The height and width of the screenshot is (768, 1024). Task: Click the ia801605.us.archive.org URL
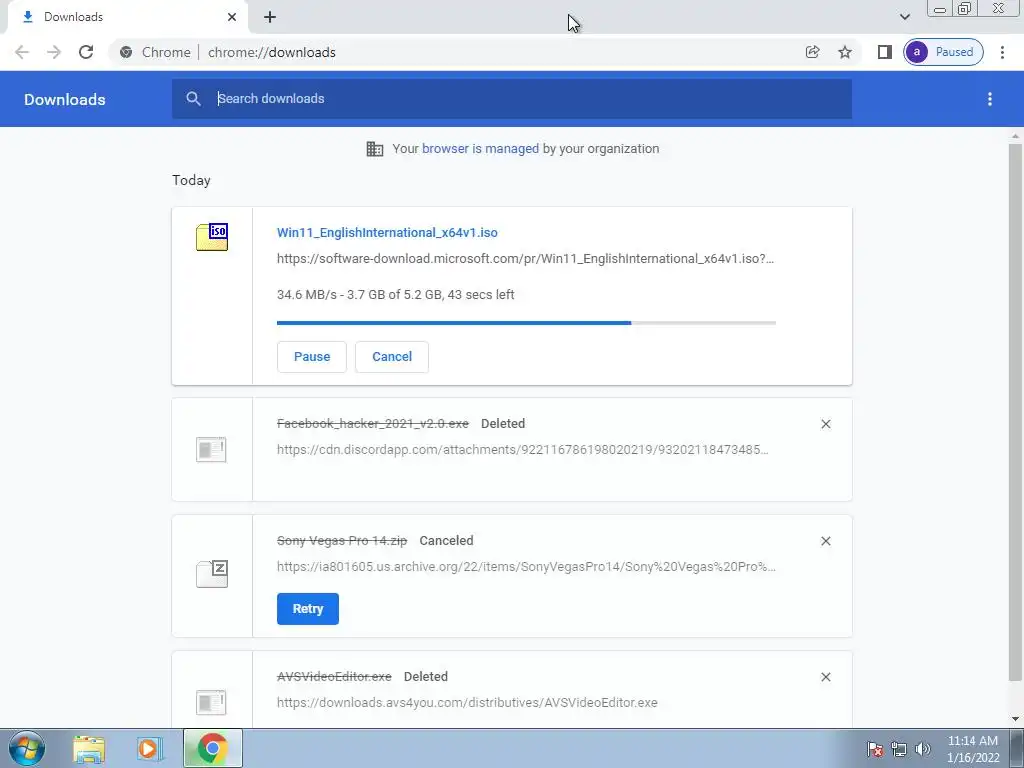(526, 566)
